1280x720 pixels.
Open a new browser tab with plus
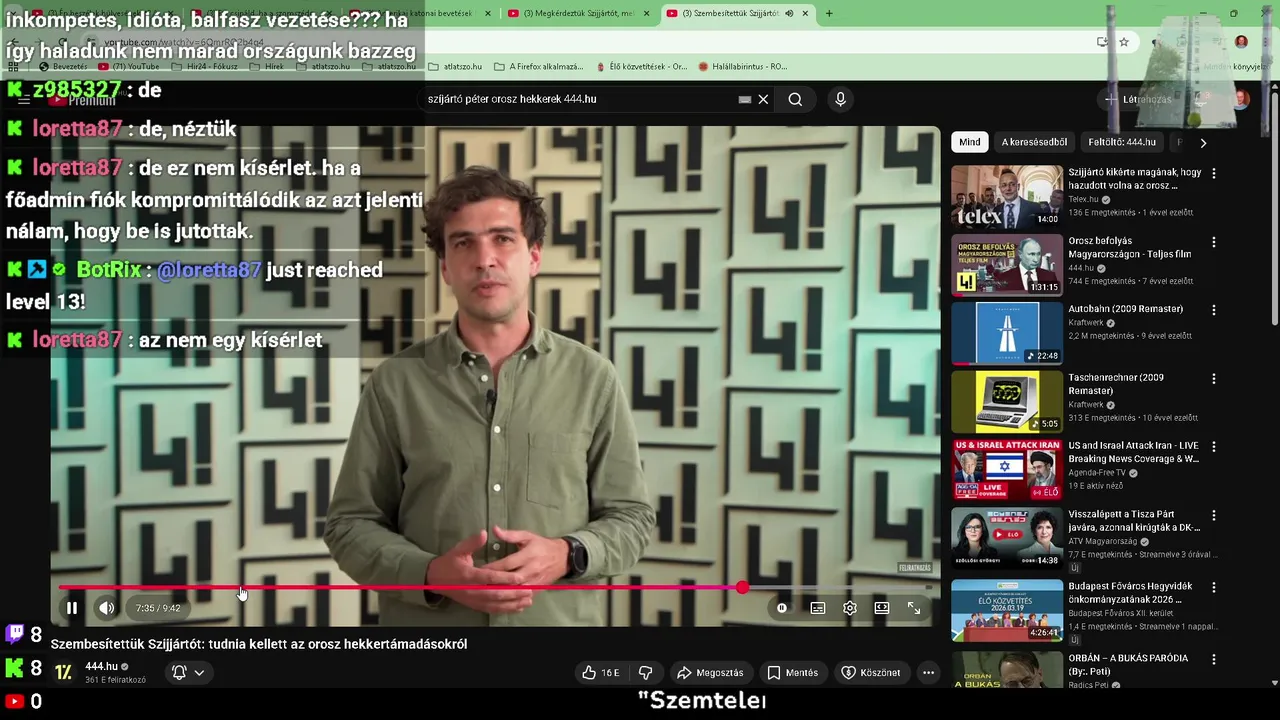(x=829, y=13)
